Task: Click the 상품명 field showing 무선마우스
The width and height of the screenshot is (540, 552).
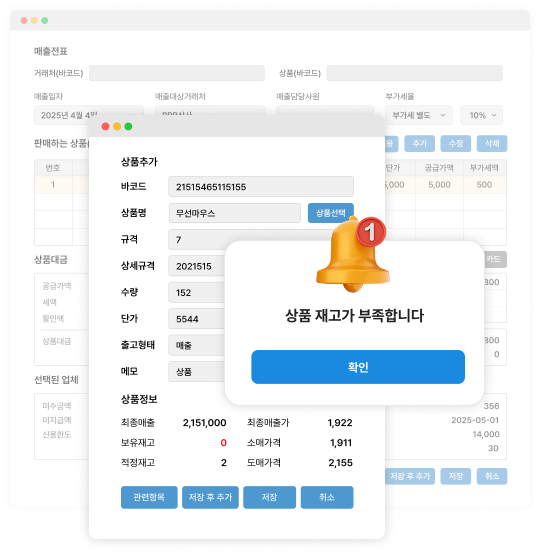Action: click(234, 213)
